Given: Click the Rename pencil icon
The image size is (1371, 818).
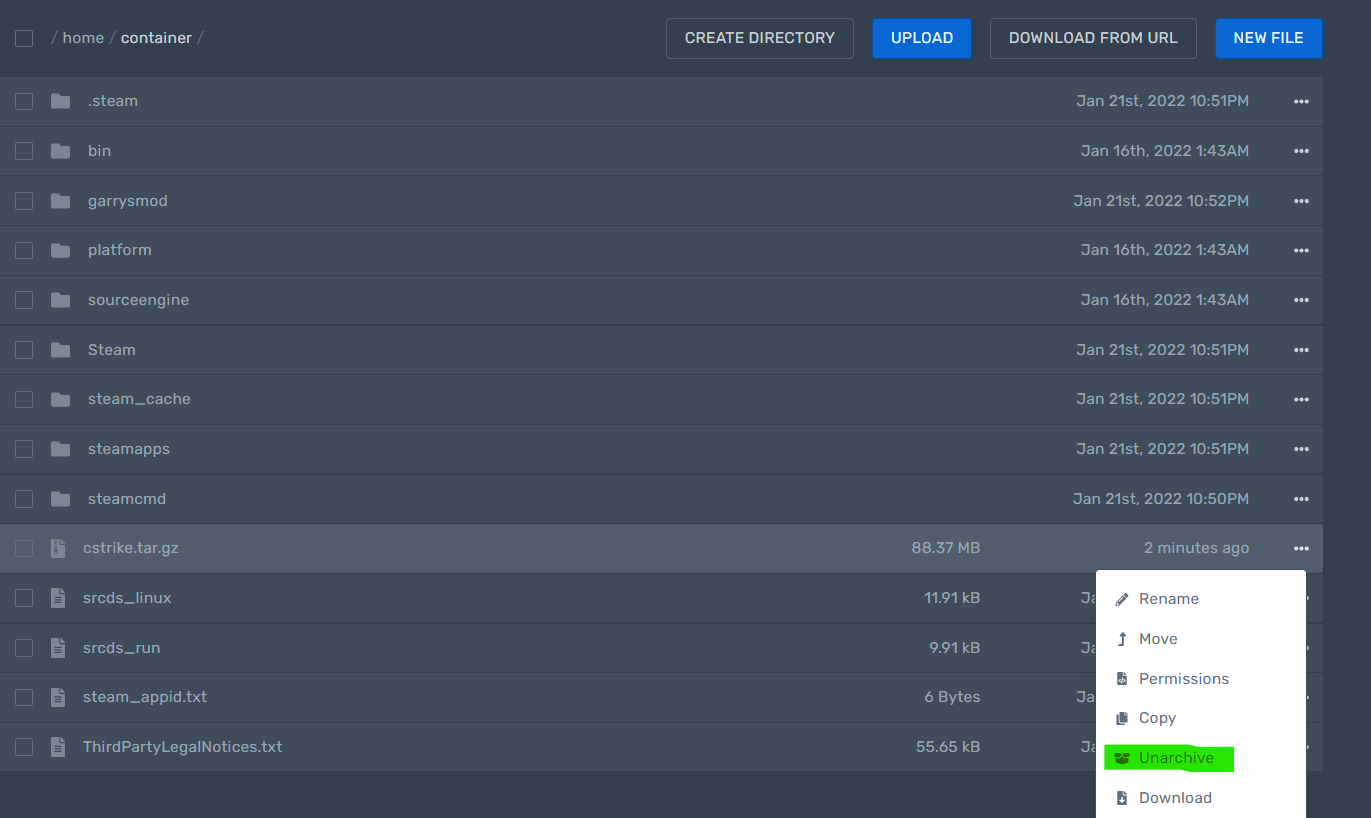Looking at the screenshot, I should tap(1123, 598).
